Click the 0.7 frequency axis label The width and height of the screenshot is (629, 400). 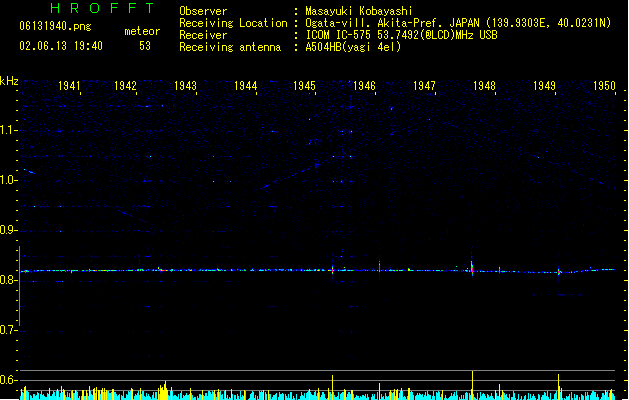[x=8, y=330]
